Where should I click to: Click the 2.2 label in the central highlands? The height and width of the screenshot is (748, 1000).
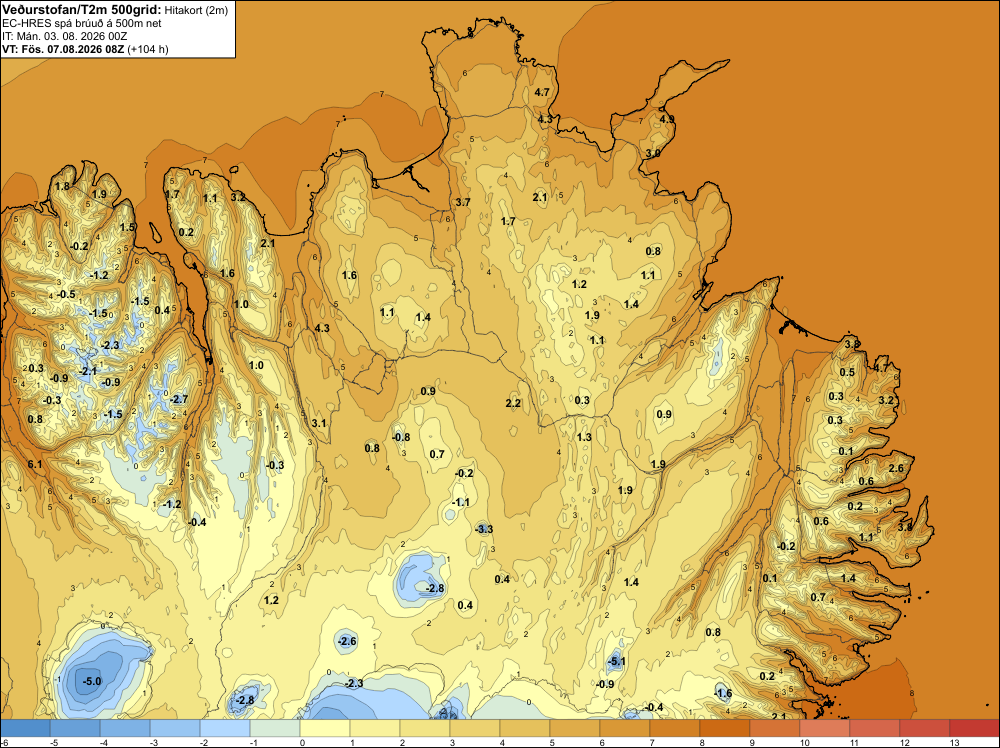coord(513,403)
